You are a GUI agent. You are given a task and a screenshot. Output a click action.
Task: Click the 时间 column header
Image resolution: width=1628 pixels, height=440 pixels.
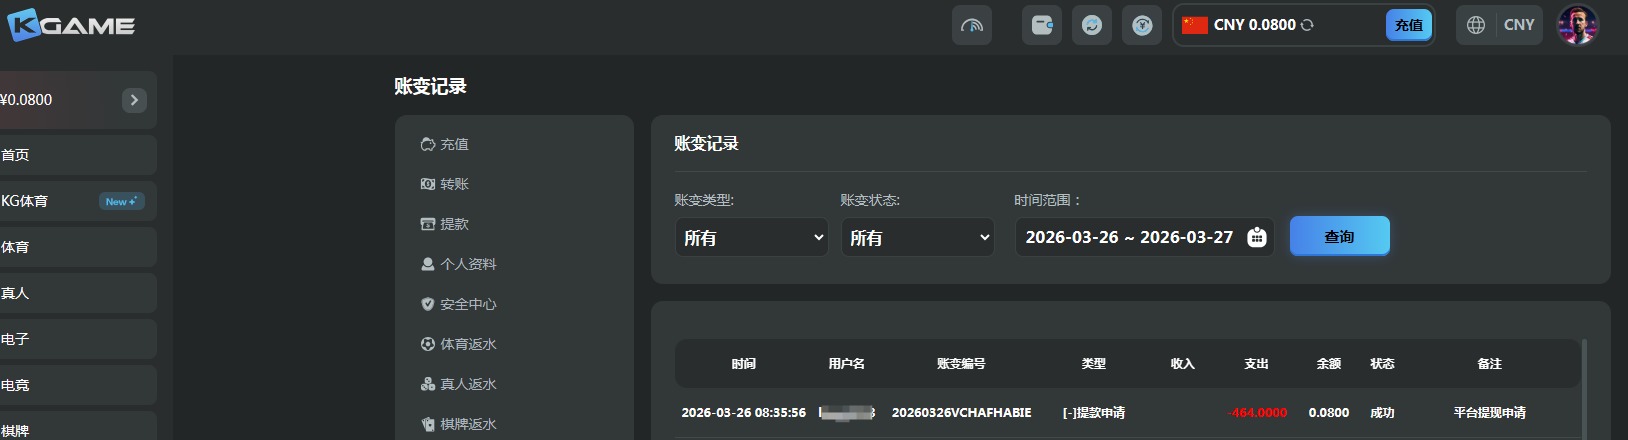743,364
